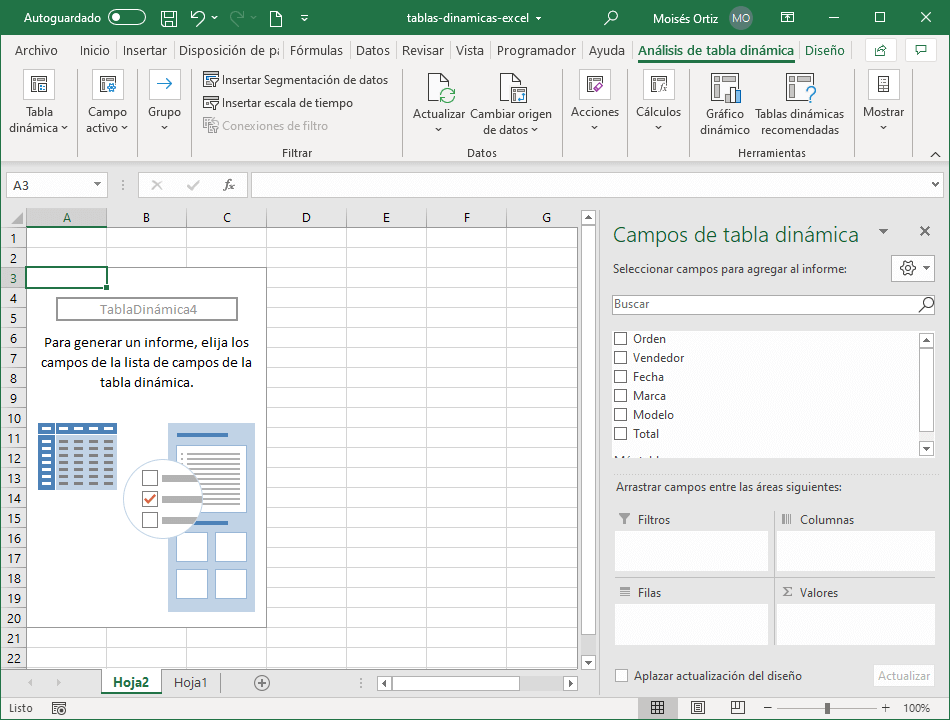Click the Grupo arrow icon
The height and width of the screenshot is (720, 950).
tap(164, 84)
